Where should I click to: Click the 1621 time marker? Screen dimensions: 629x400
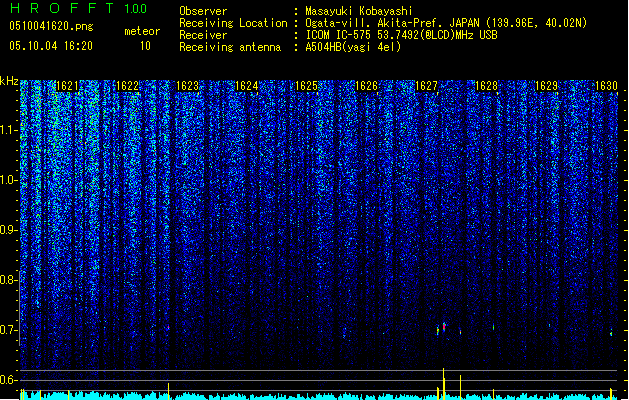[67, 86]
